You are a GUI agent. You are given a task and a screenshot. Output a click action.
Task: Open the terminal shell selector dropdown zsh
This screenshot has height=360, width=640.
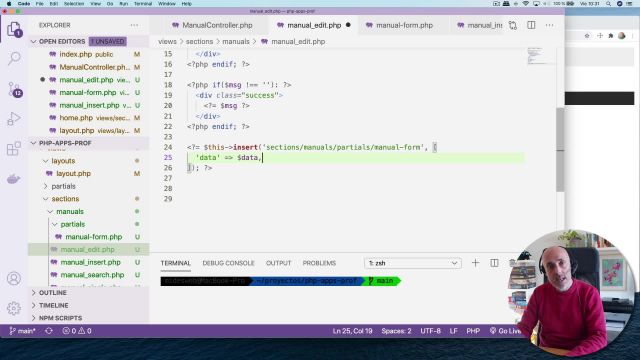(x=413, y=263)
